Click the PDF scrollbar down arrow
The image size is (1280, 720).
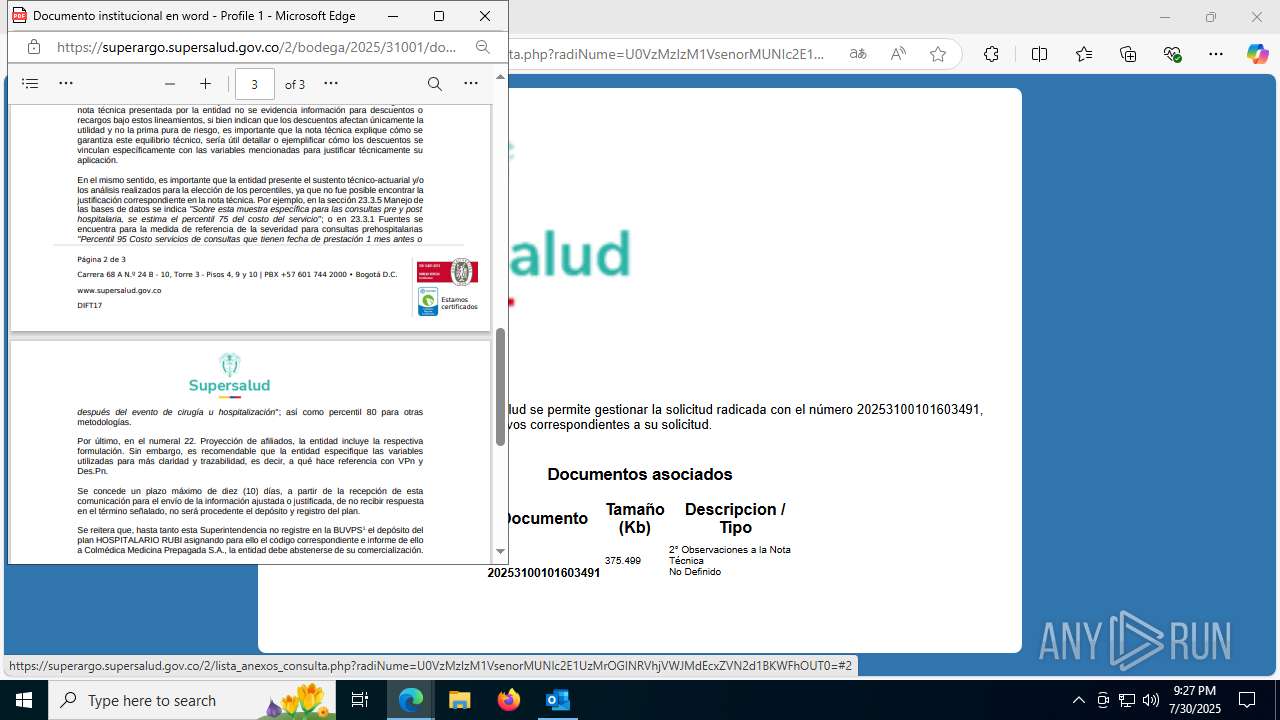(x=501, y=551)
